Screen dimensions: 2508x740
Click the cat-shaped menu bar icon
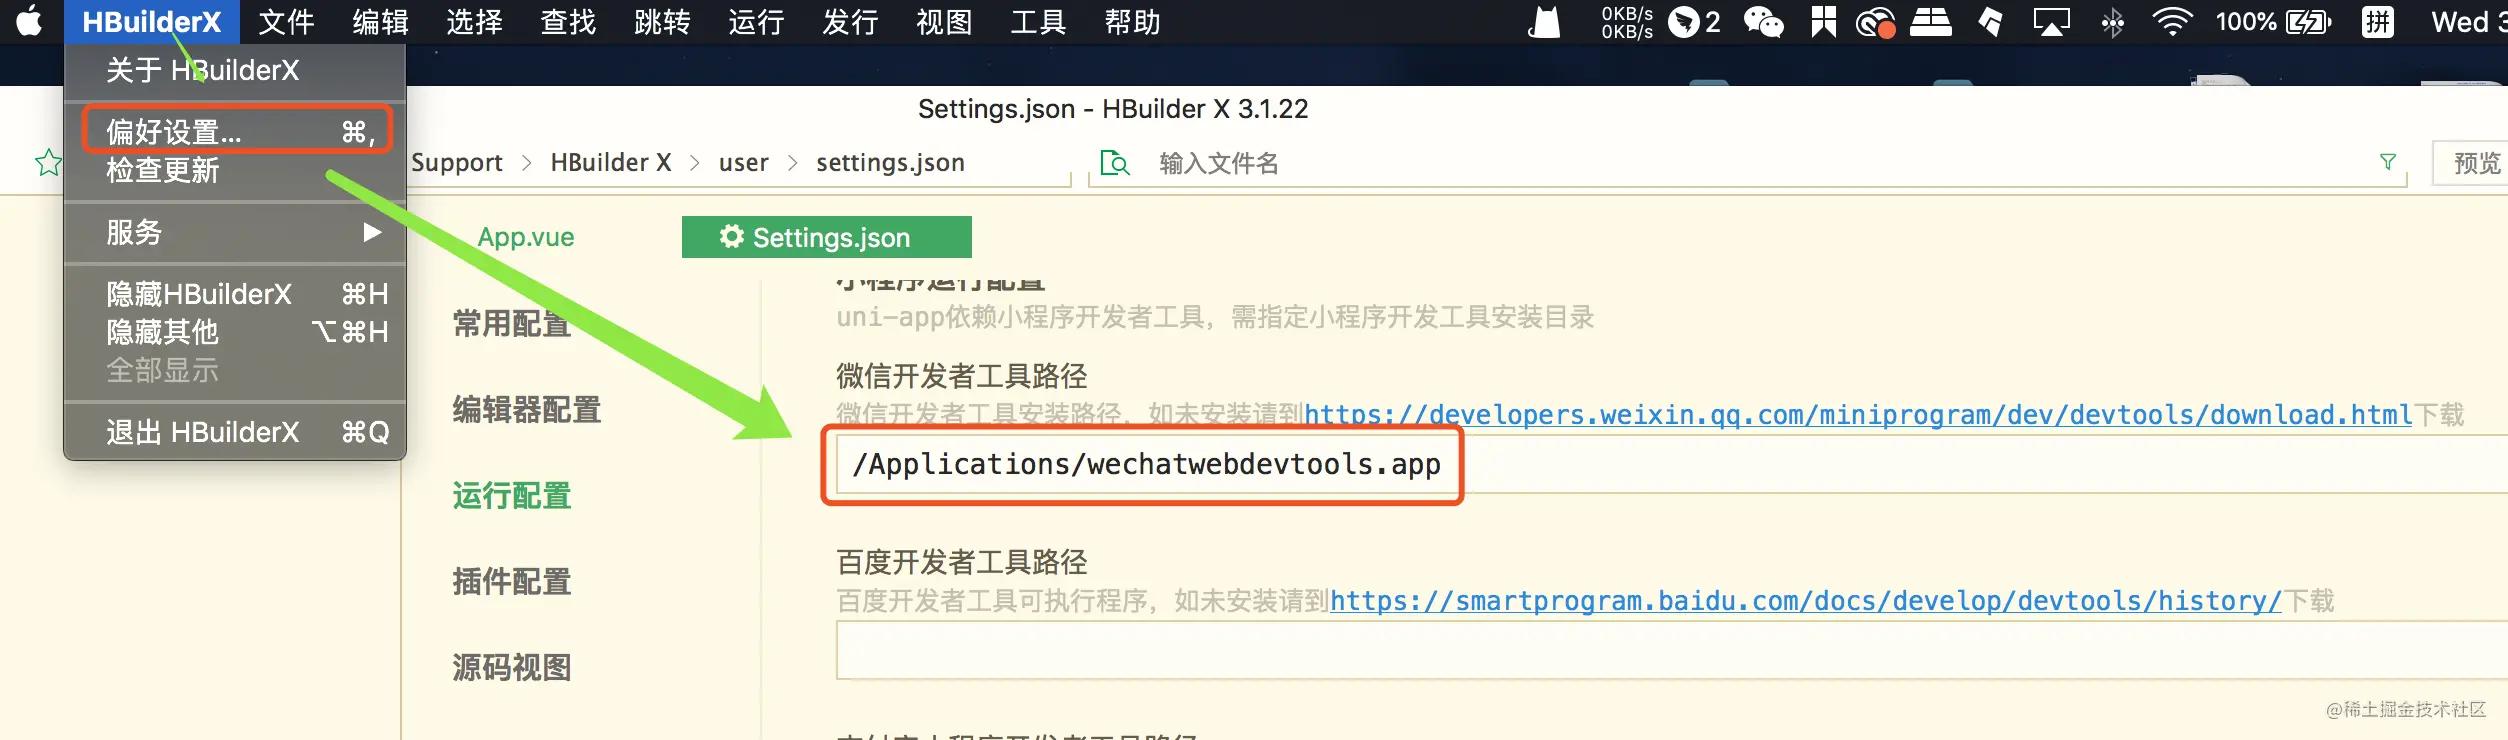(x=1545, y=22)
